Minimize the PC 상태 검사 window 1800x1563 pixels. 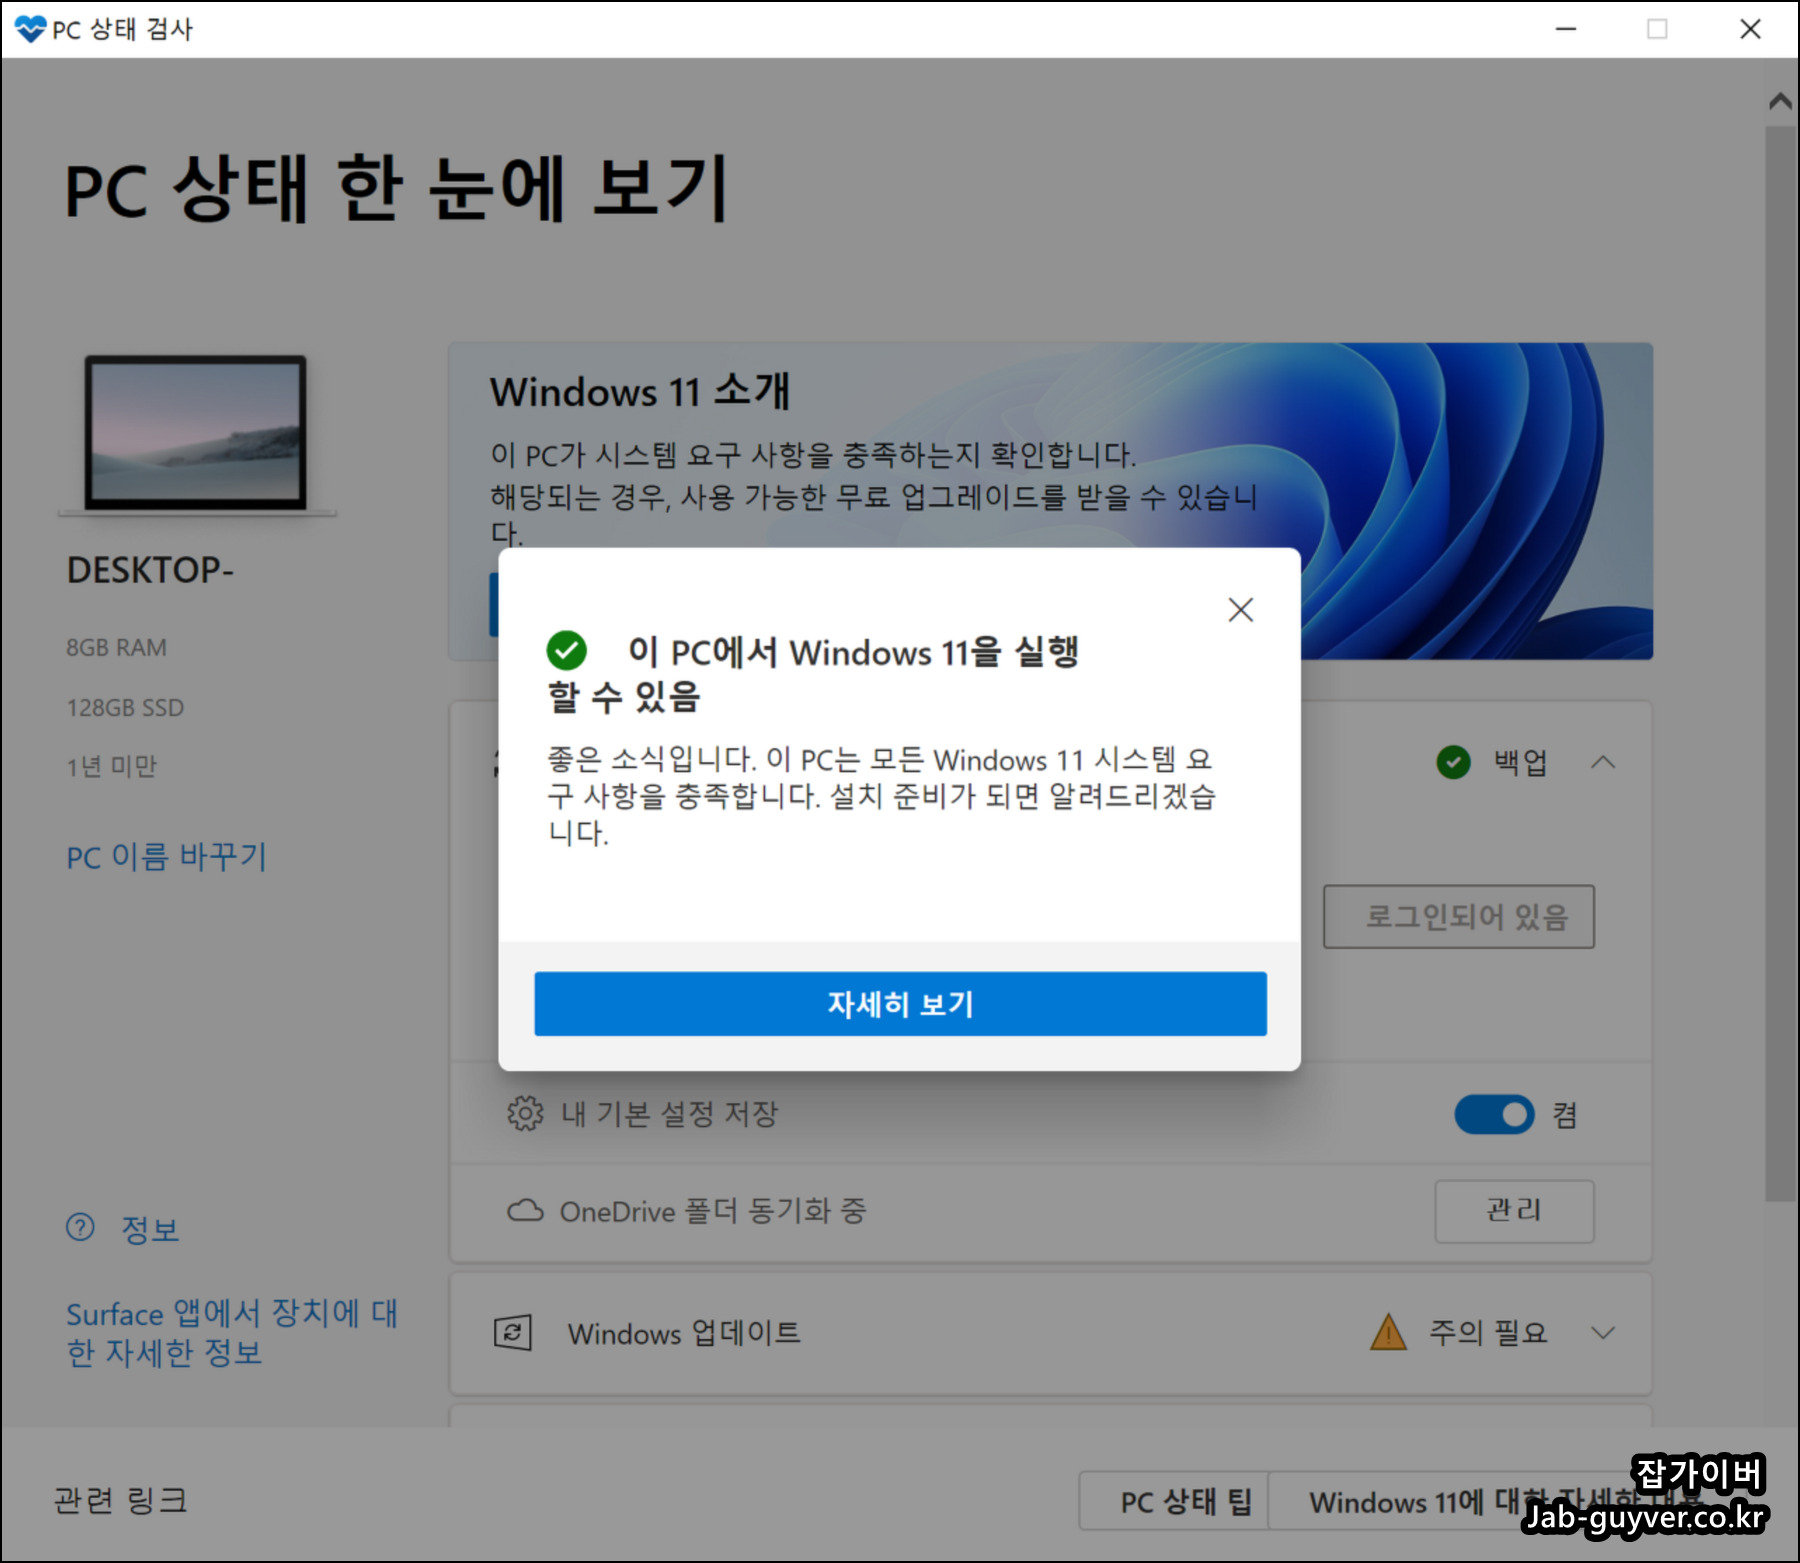tap(1566, 29)
